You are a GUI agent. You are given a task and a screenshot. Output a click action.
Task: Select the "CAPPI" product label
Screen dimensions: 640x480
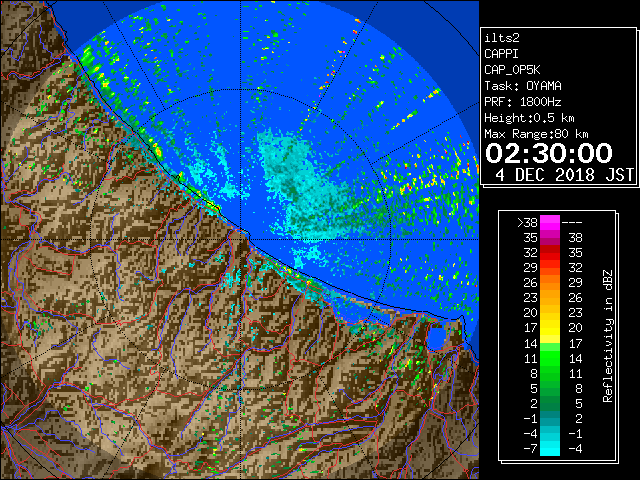[501, 54]
